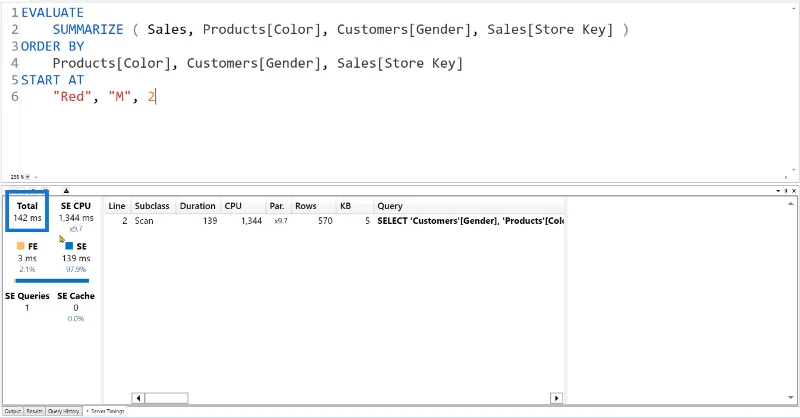Sort by the Line column header

[117, 206]
